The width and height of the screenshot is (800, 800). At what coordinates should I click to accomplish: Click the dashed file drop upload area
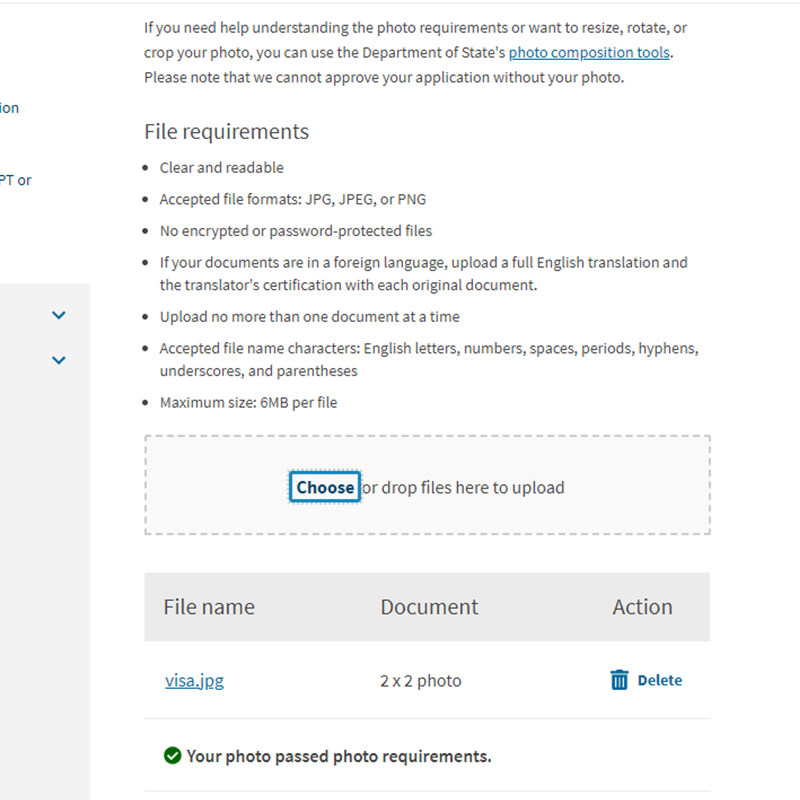click(427, 485)
